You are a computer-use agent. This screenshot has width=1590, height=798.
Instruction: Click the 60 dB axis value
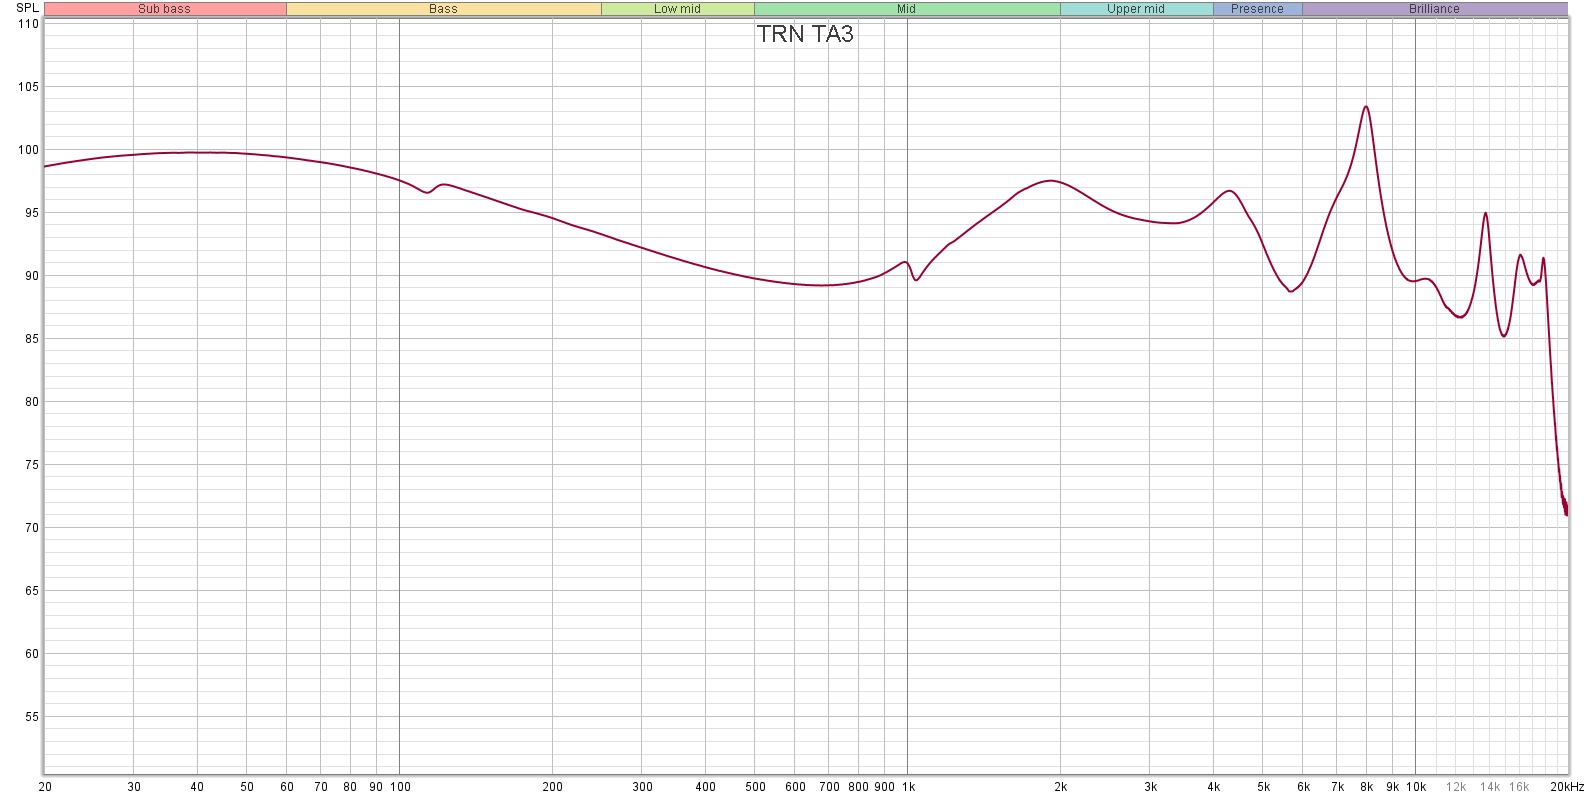31,654
